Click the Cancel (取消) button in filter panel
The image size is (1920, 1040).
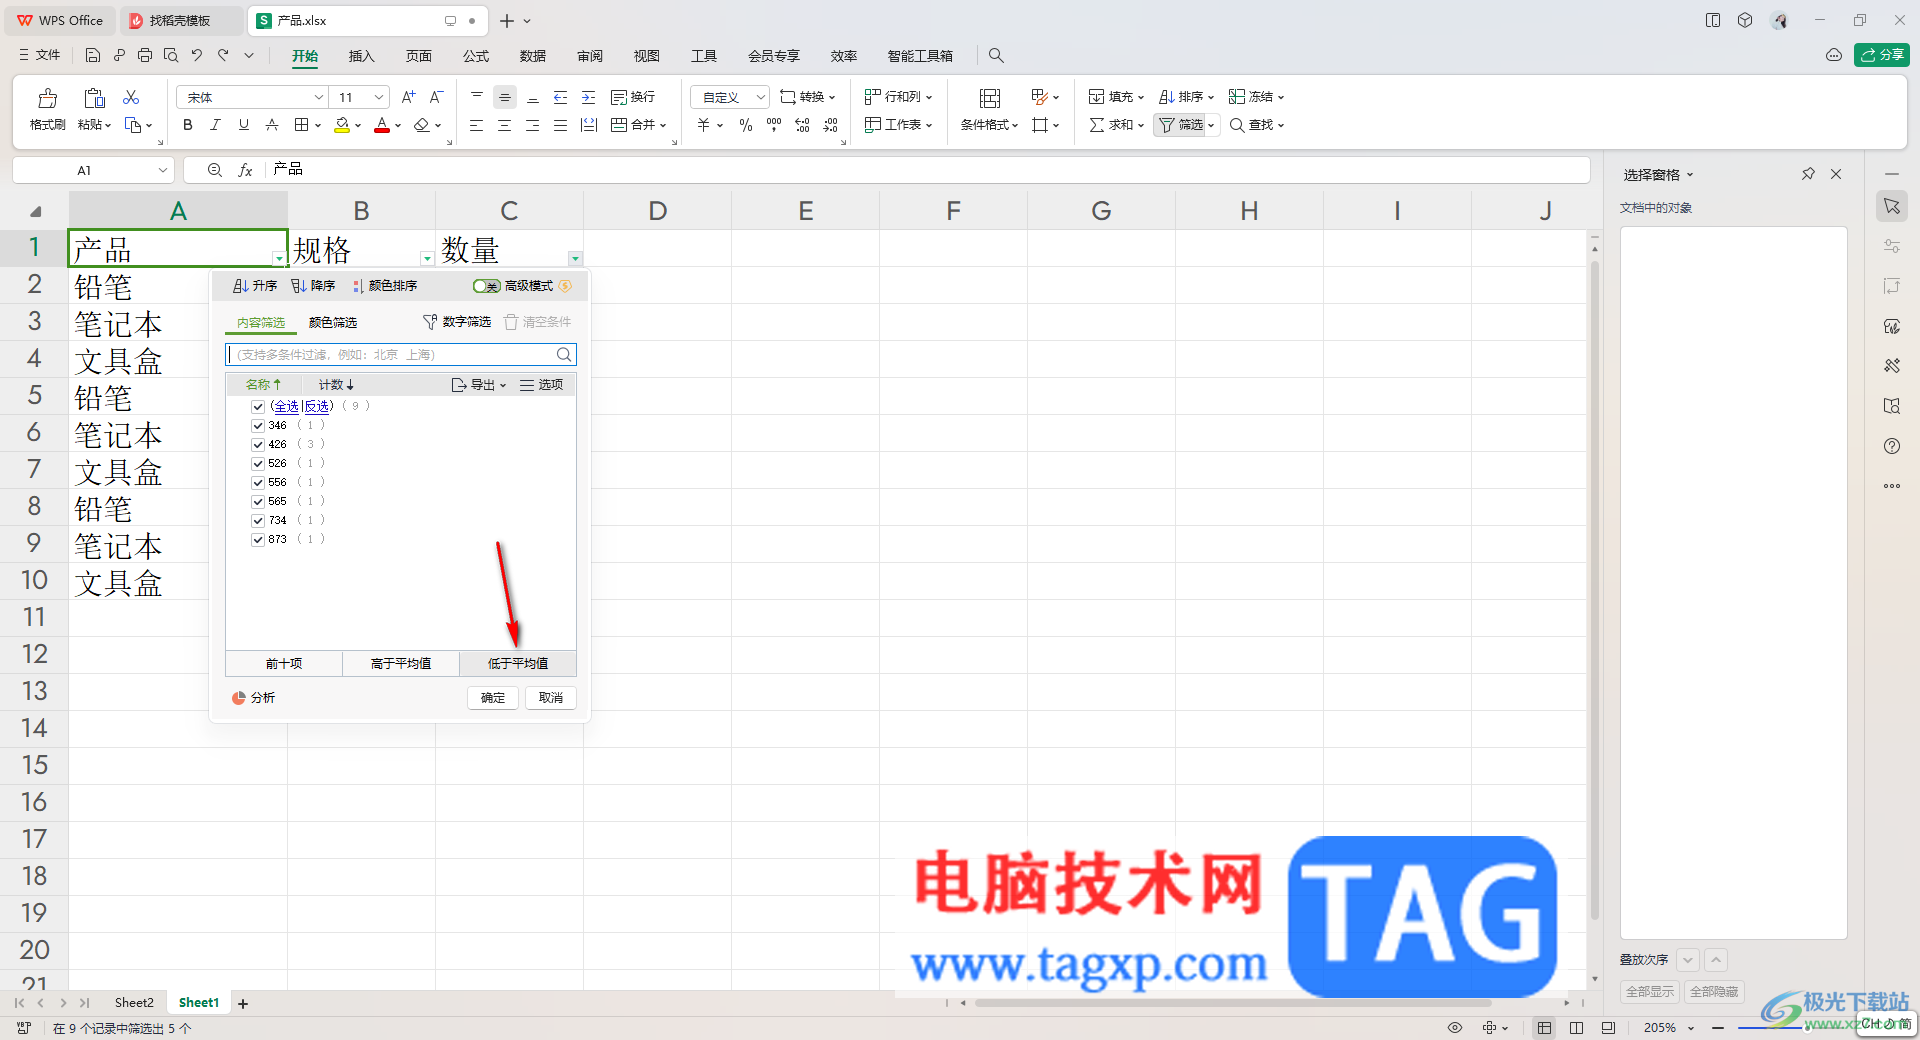click(551, 698)
